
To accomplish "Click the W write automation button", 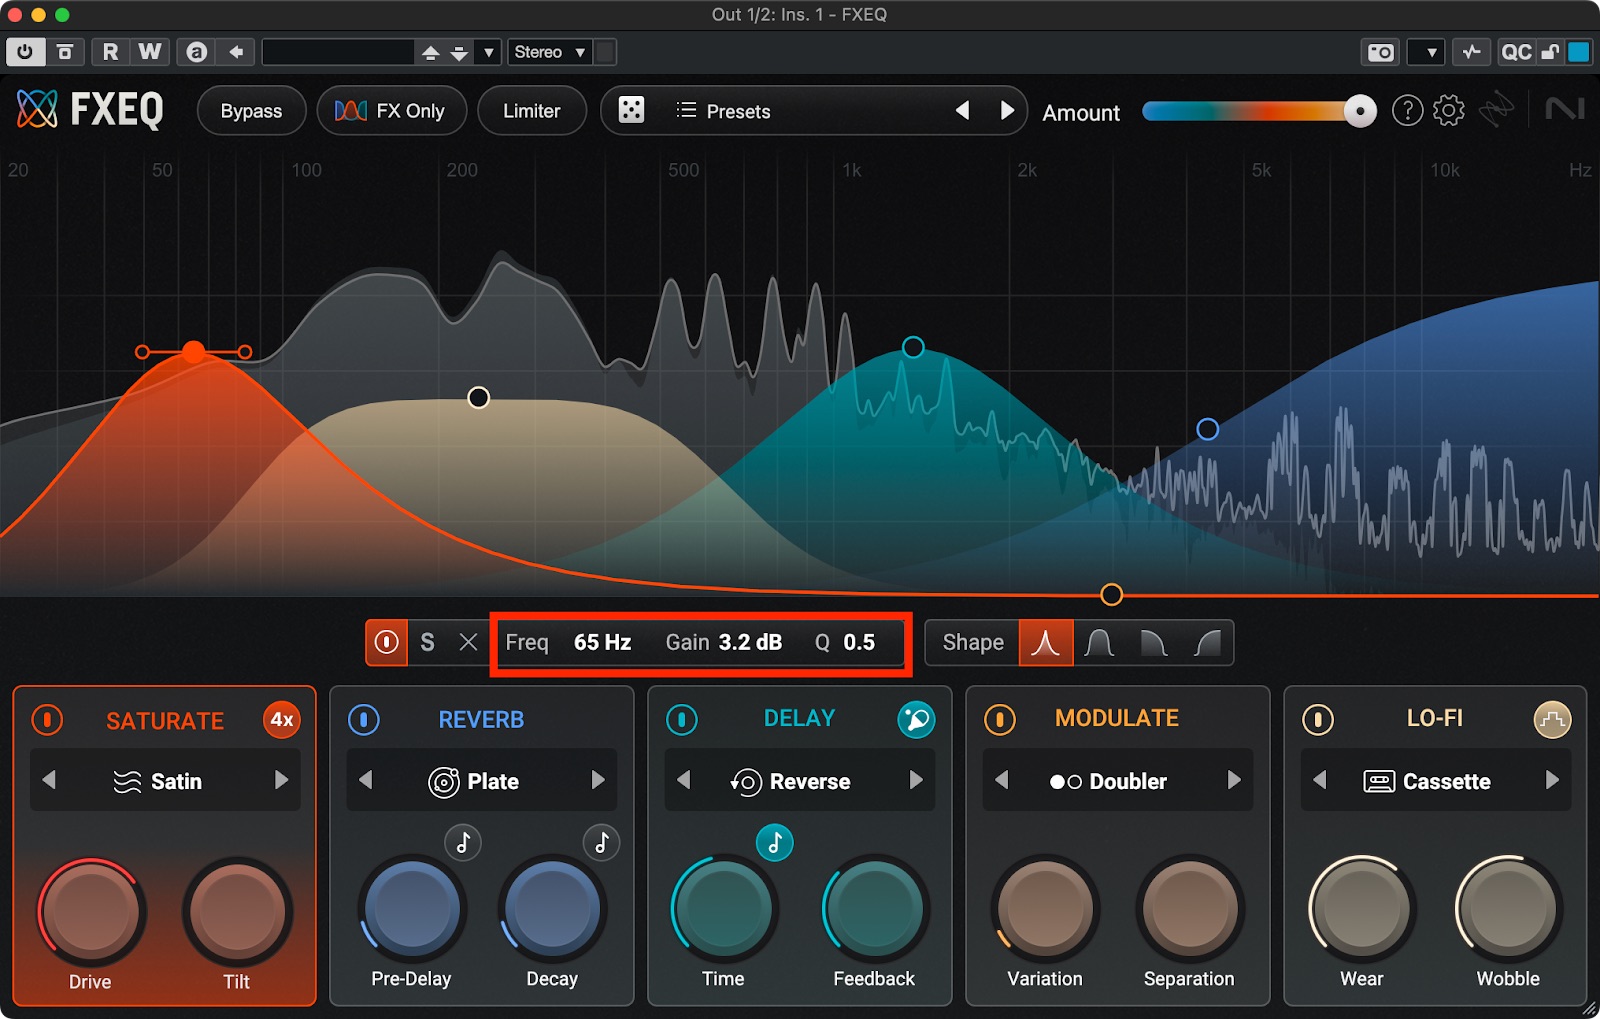I will [150, 52].
